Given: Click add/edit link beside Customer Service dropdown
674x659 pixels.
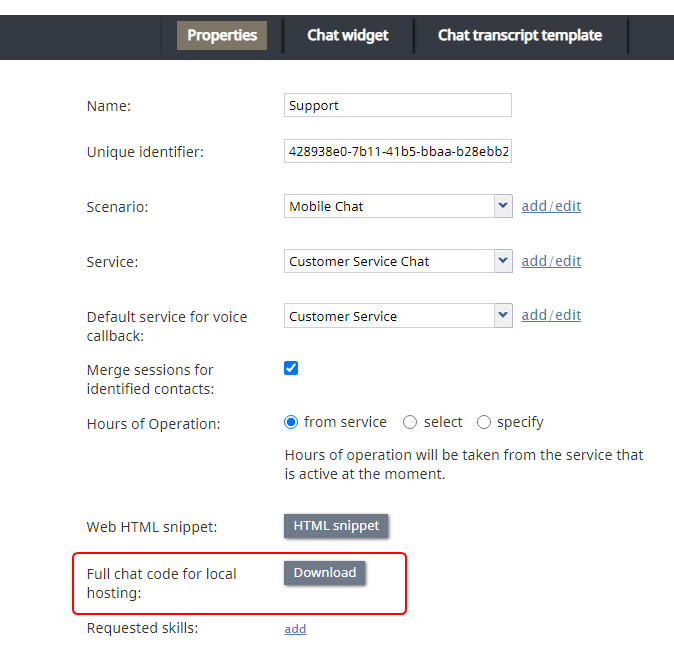Looking at the screenshot, I should click(551, 315).
